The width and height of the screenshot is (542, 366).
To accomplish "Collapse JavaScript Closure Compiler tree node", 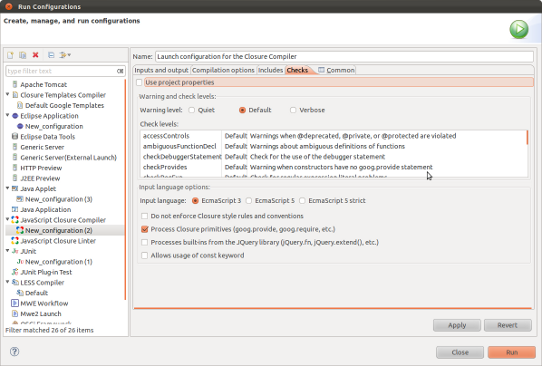I will [8, 219].
